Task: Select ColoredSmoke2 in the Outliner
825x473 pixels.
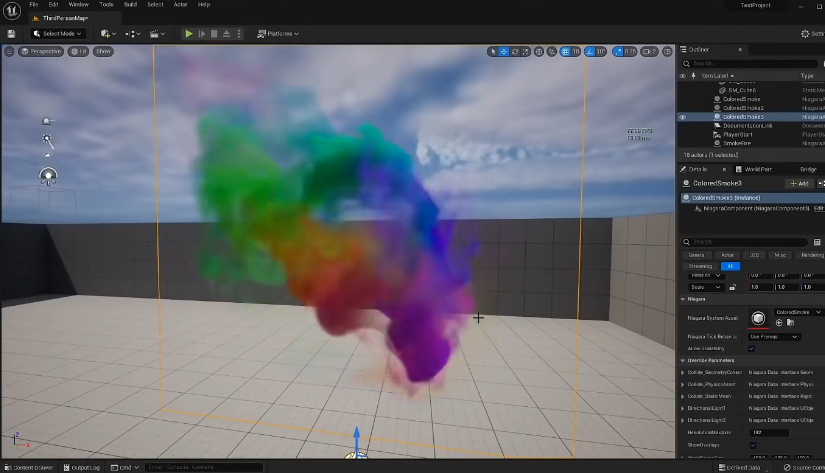Action: tap(743, 108)
